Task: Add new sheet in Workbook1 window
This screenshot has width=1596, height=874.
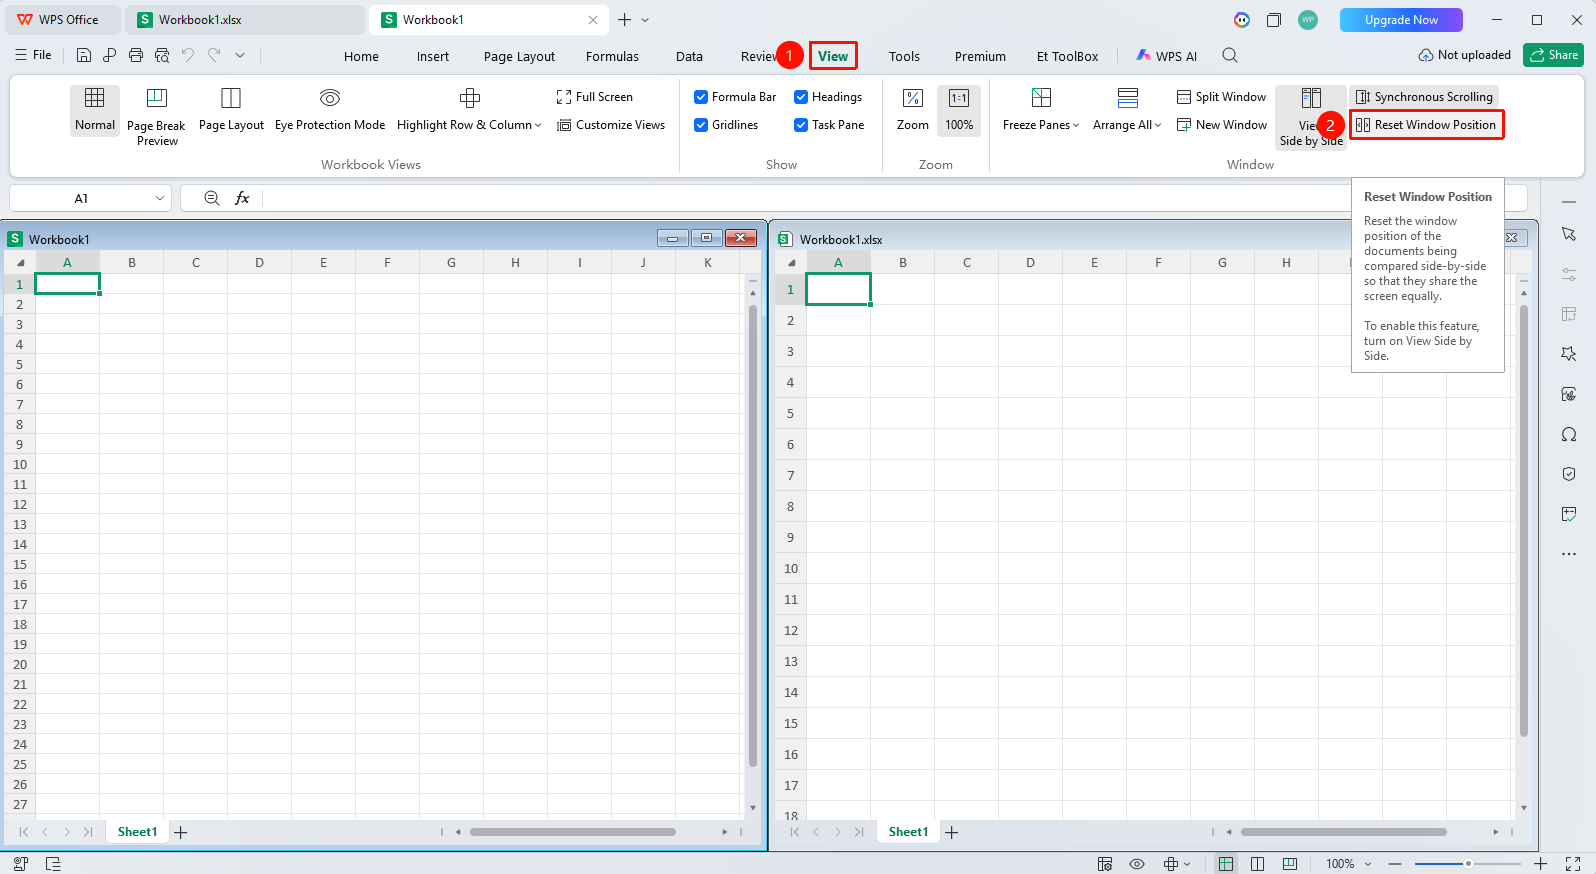Action: click(x=181, y=832)
